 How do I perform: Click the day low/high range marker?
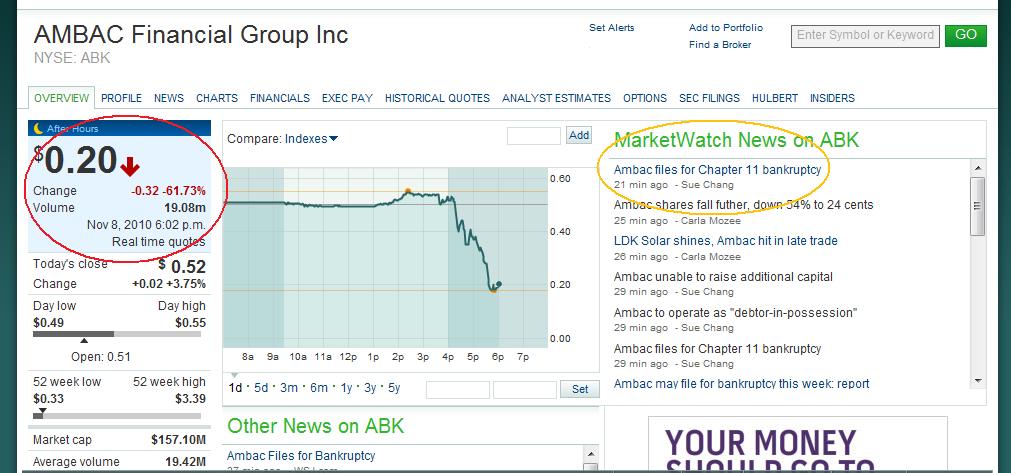point(83,341)
